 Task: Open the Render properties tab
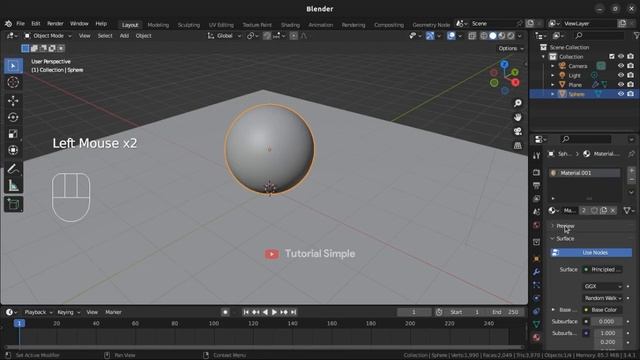coord(536,173)
